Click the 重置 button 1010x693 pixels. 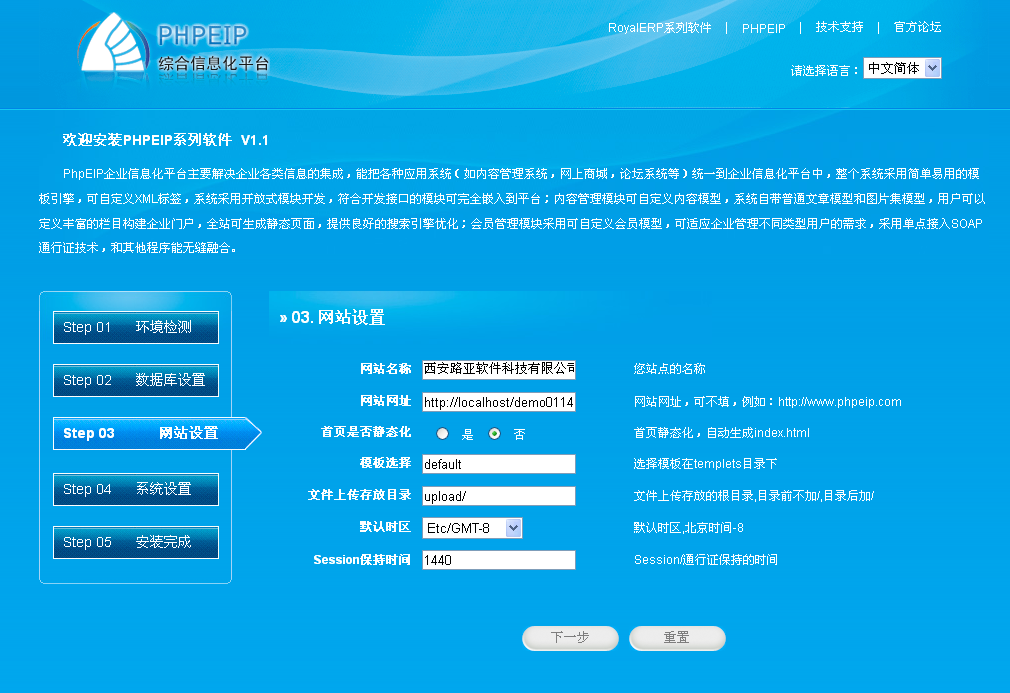[677, 638]
